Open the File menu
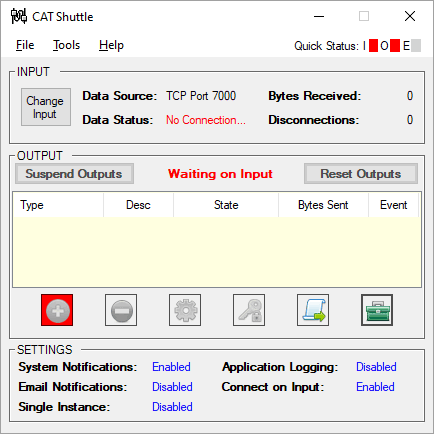This screenshot has height=434, width=434. [25, 45]
